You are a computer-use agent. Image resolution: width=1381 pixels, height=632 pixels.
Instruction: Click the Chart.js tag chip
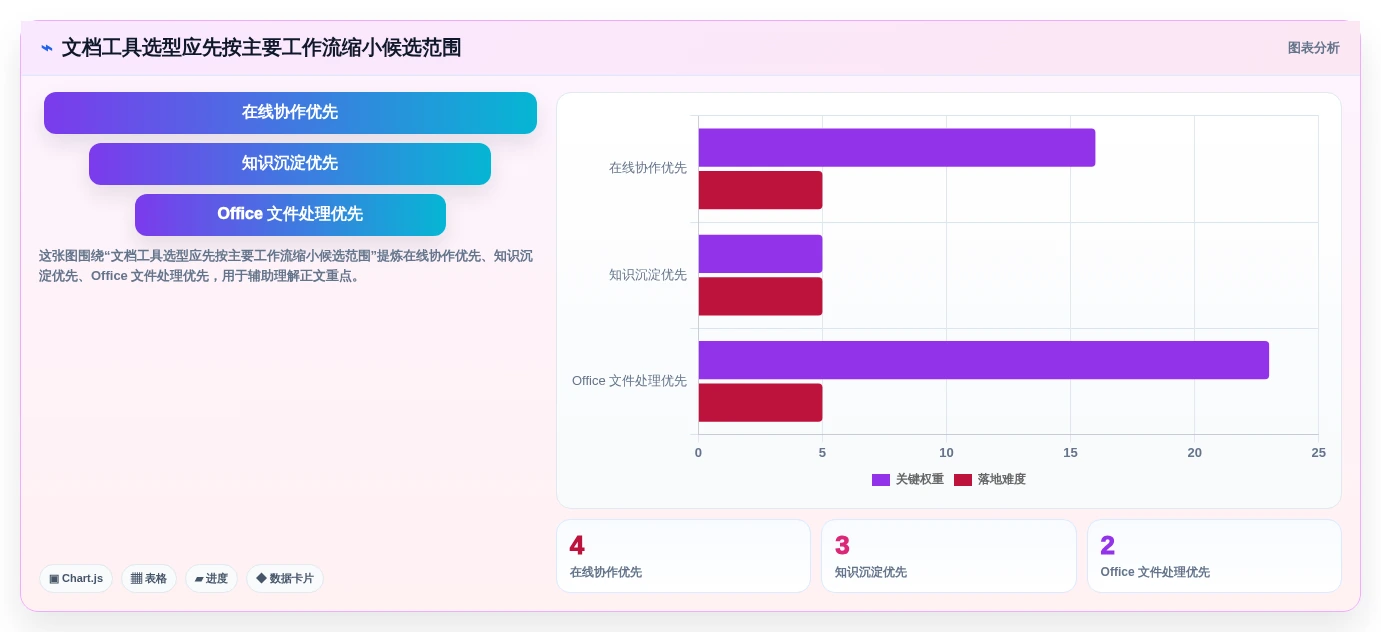pos(76,578)
